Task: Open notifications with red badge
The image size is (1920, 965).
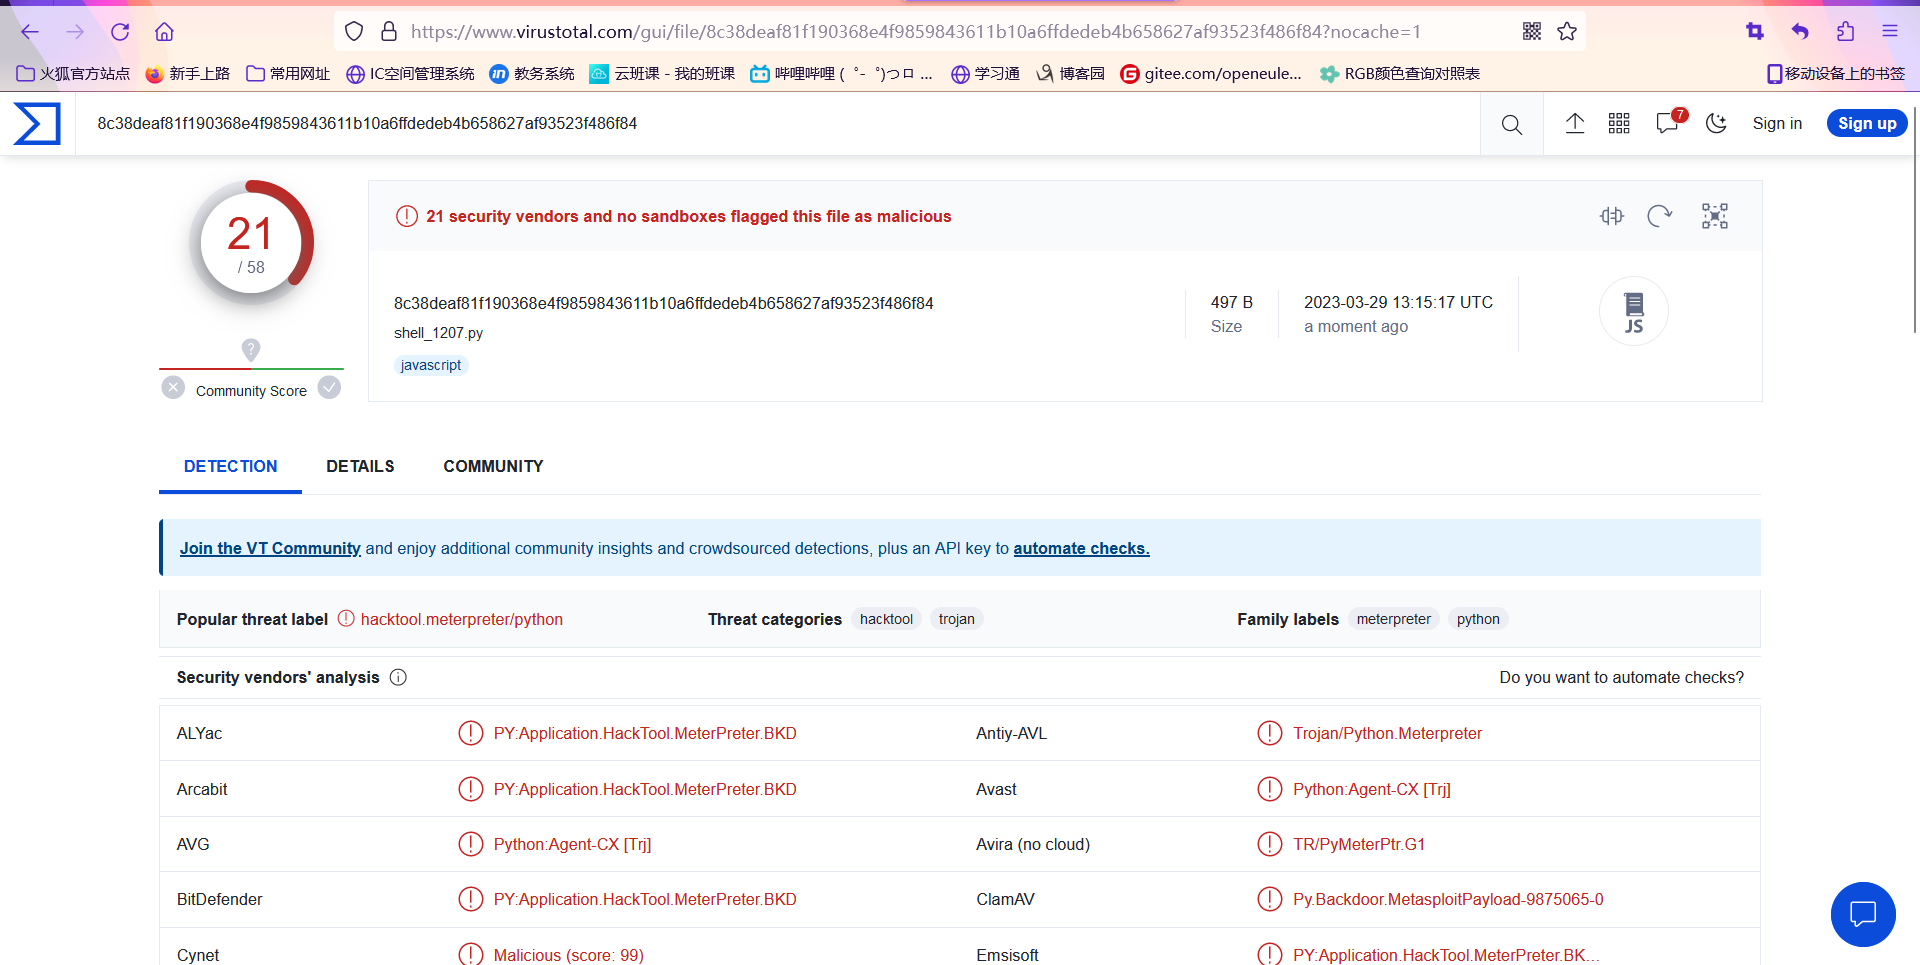Action: (1669, 122)
